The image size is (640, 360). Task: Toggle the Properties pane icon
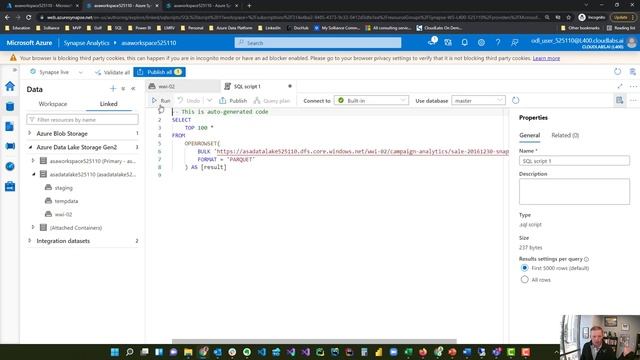[620, 100]
